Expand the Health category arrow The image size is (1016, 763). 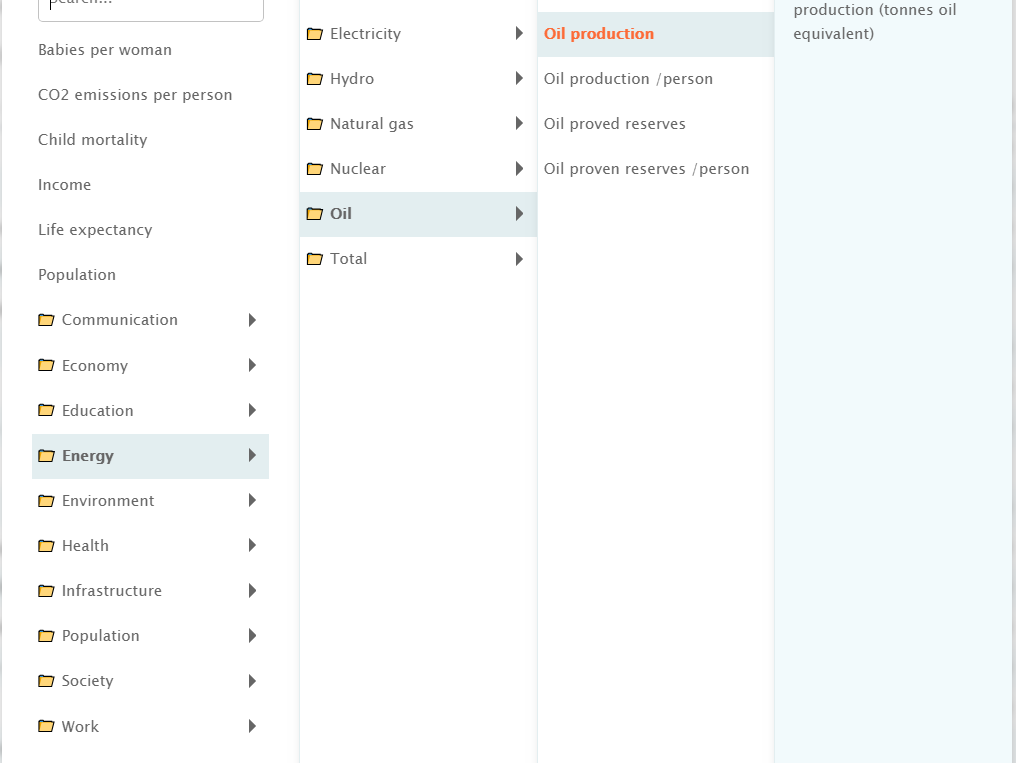coord(253,545)
